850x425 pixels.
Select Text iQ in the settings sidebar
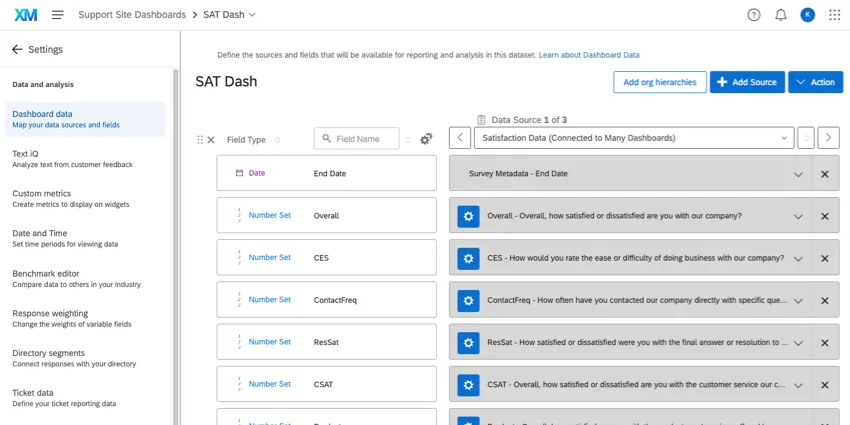click(x=26, y=154)
